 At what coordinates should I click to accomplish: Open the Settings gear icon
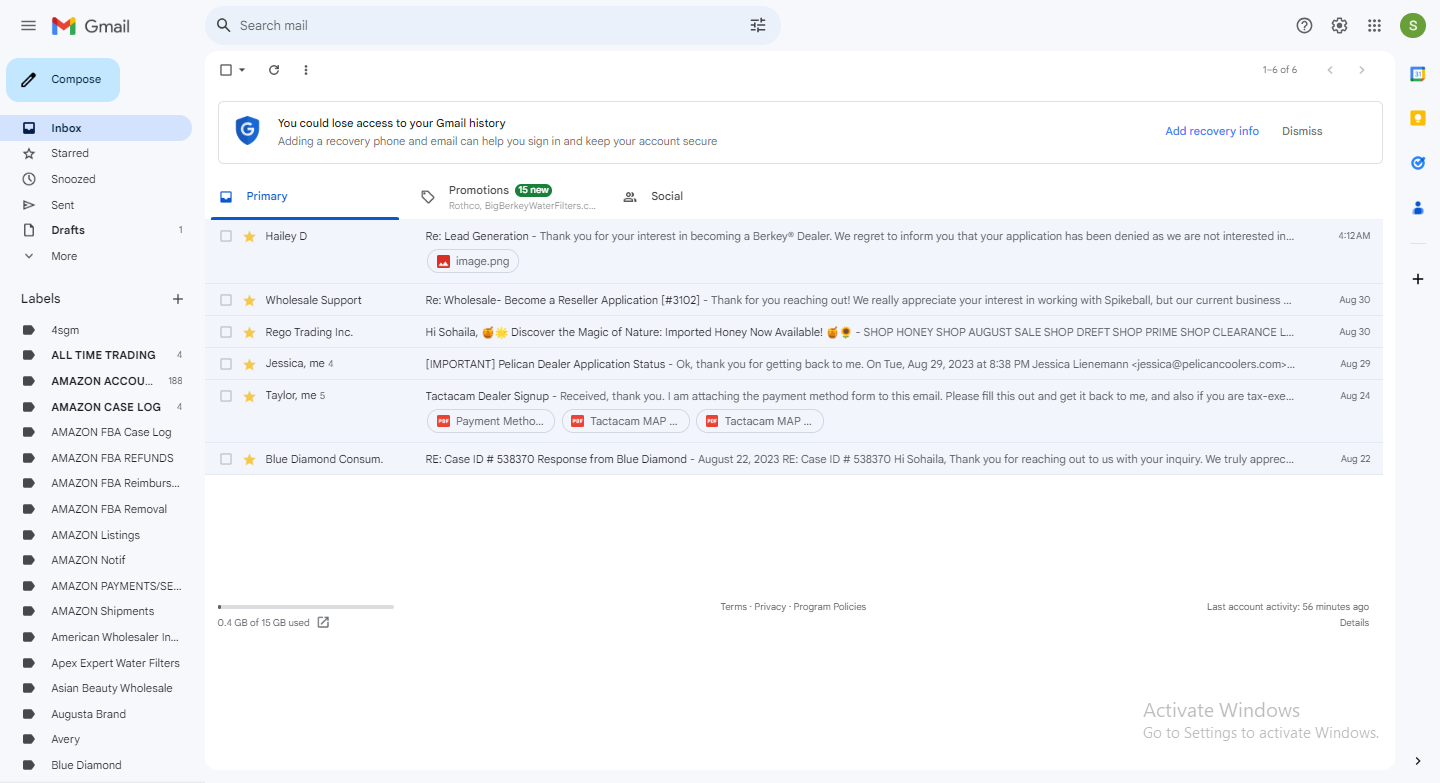[x=1339, y=26]
